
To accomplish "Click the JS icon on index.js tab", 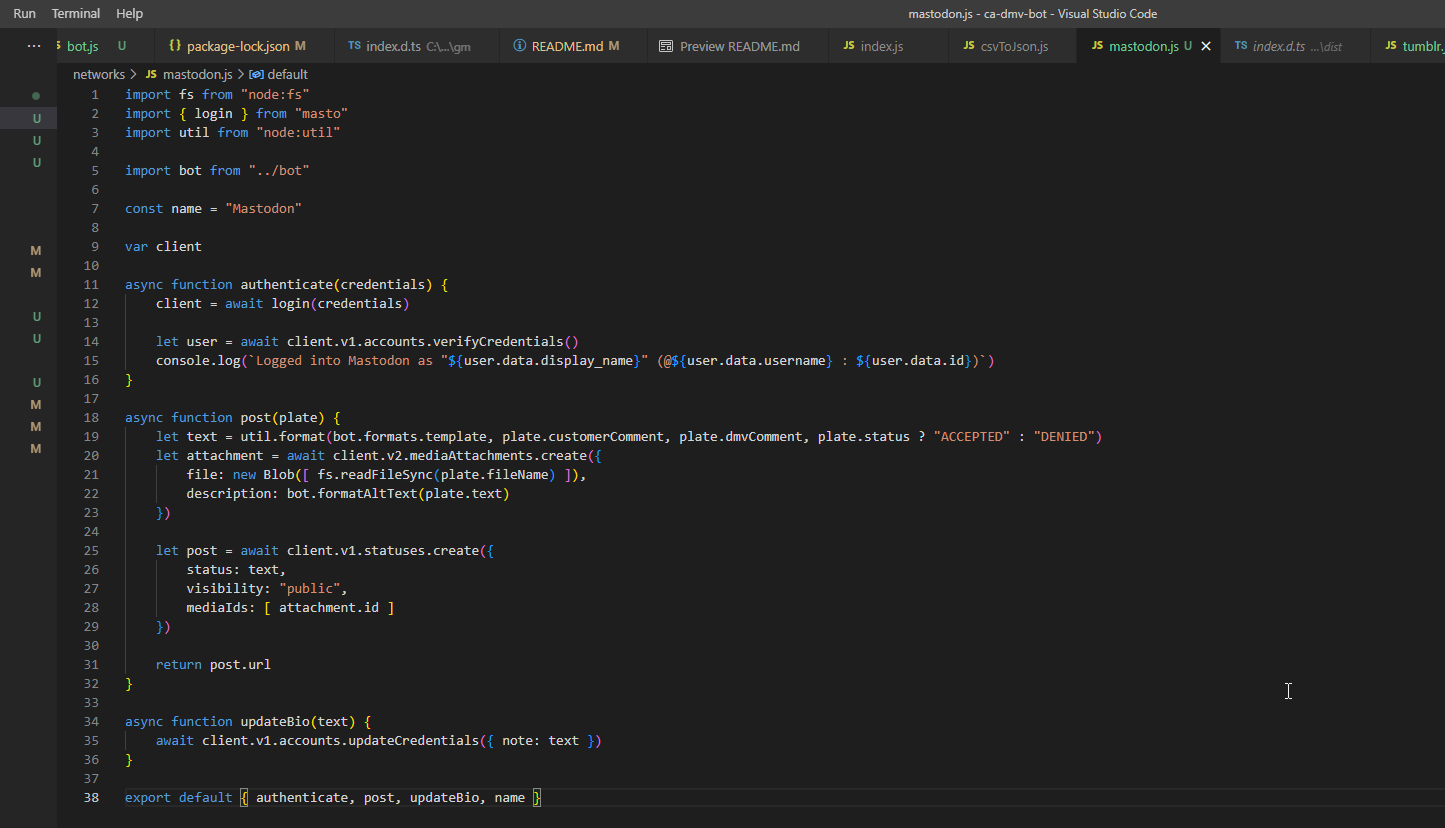I will (848, 46).
